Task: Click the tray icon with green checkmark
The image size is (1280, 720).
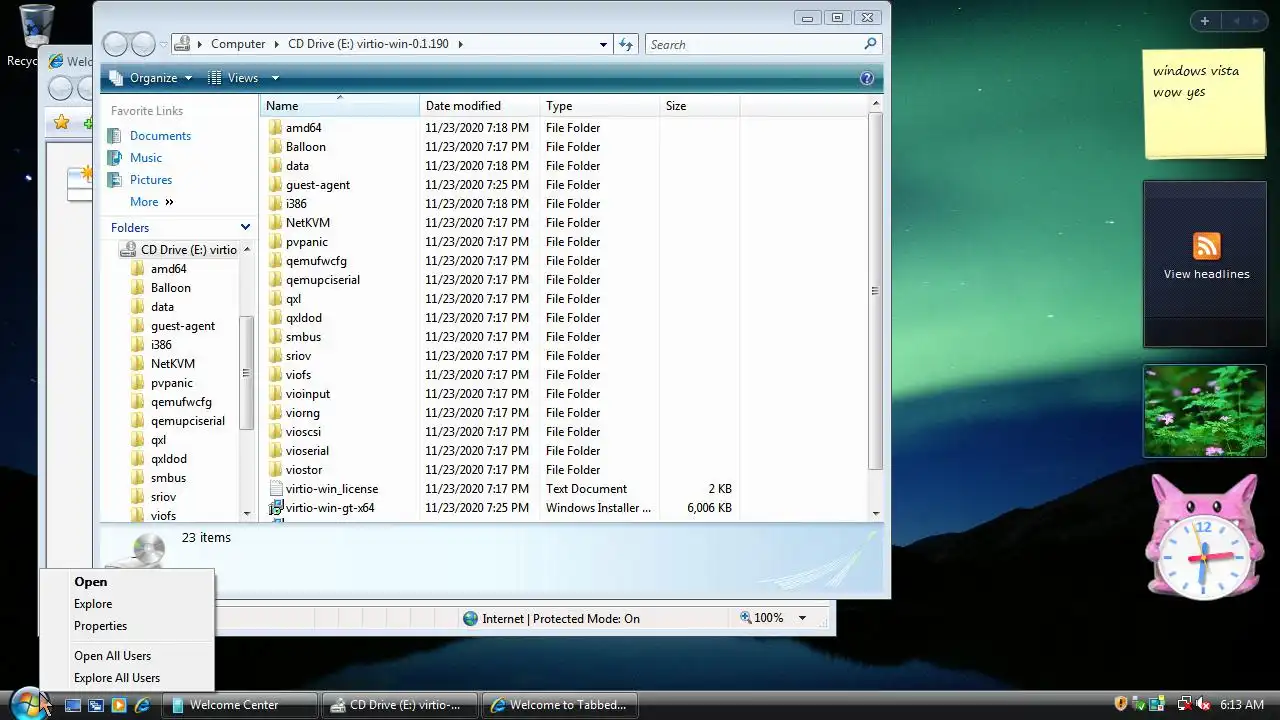Action: pos(1139,704)
